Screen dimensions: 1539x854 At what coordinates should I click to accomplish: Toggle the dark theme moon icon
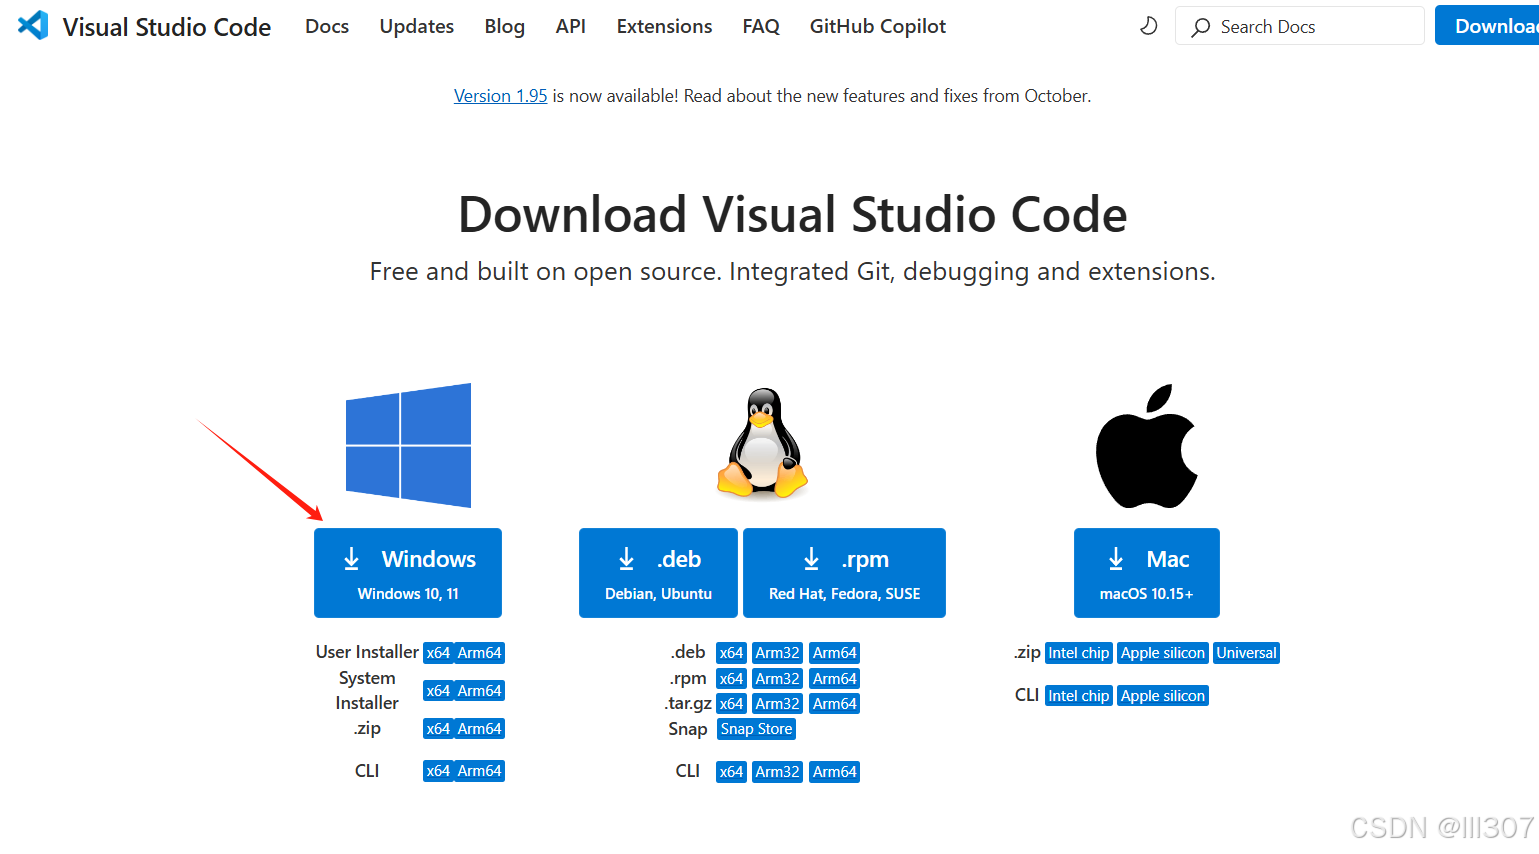point(1149,26)
